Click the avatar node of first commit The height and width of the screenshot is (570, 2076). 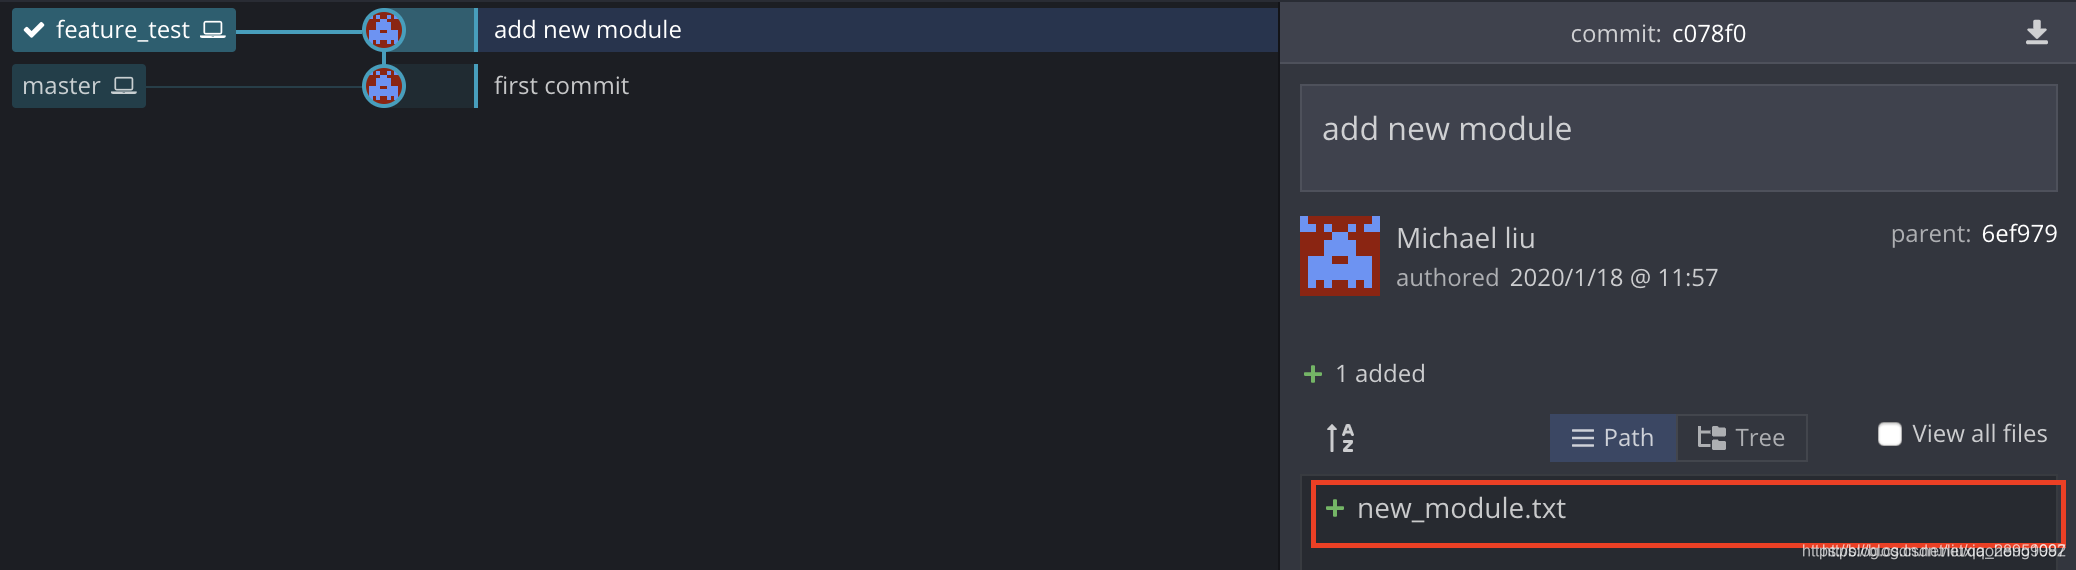(x=384, y=86)
